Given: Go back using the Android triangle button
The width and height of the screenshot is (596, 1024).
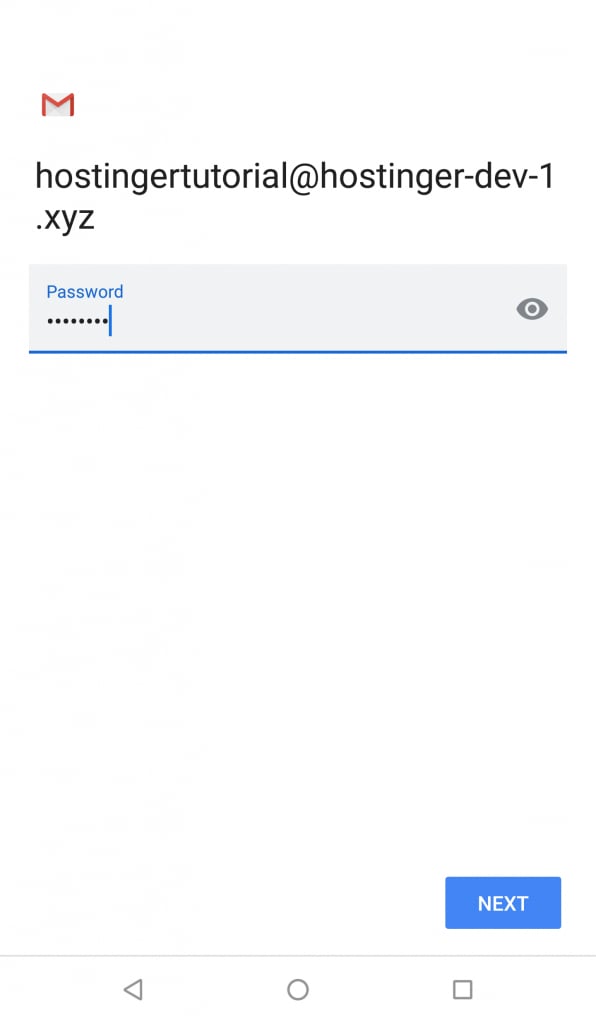Looking at the screenshot, I should pyautogui.click(x=133, y=989).
